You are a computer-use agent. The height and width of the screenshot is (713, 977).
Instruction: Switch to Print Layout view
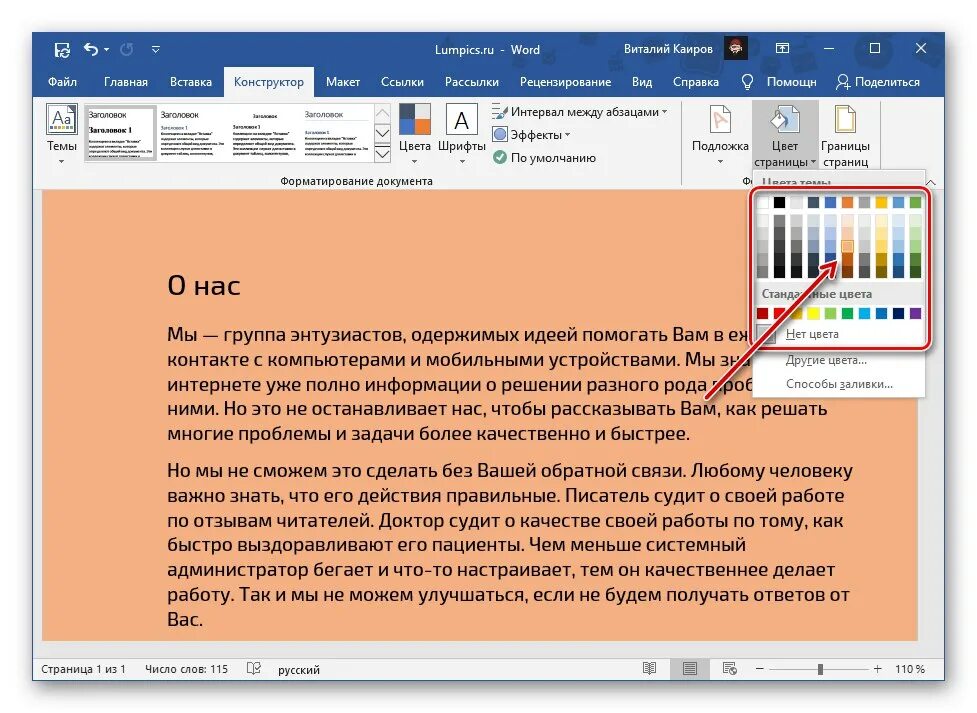[689, 669]
